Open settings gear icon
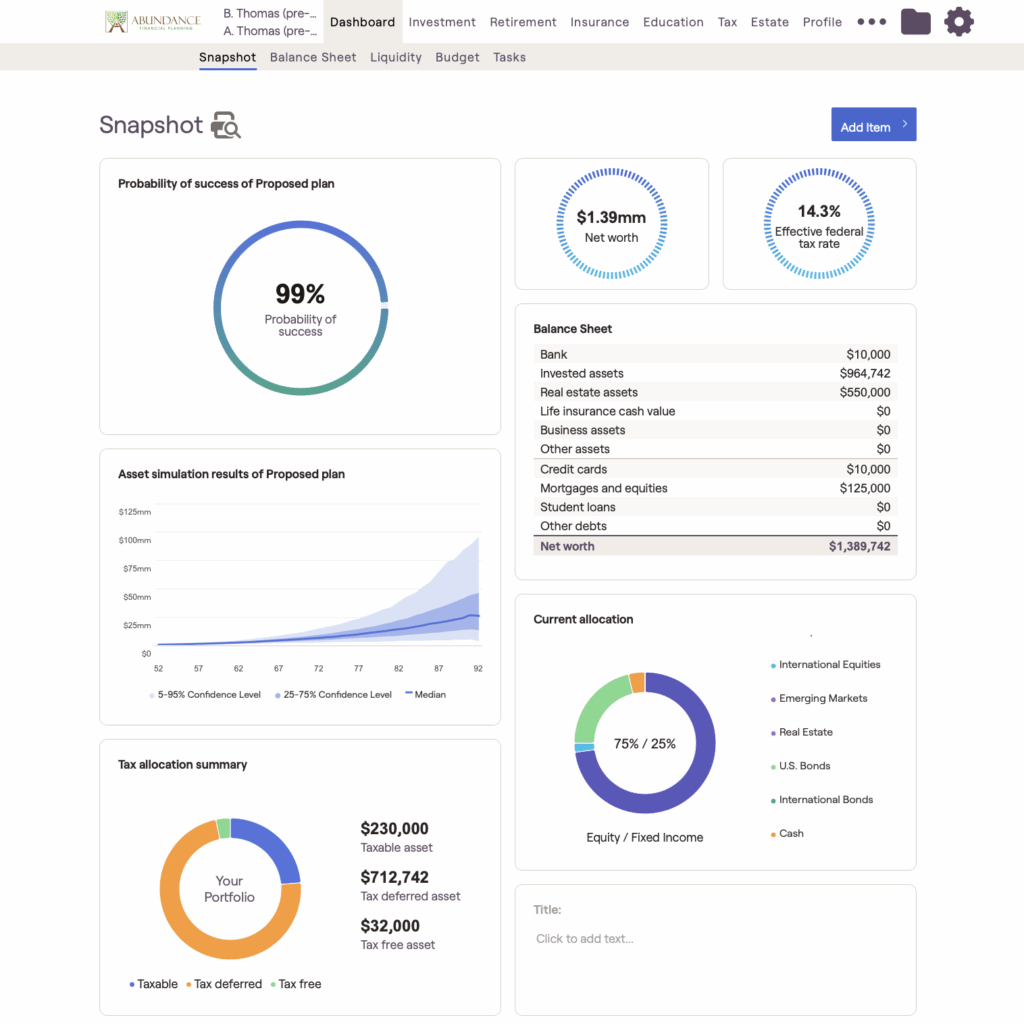The image size is (1024, 1024). (x=958, y=21)
